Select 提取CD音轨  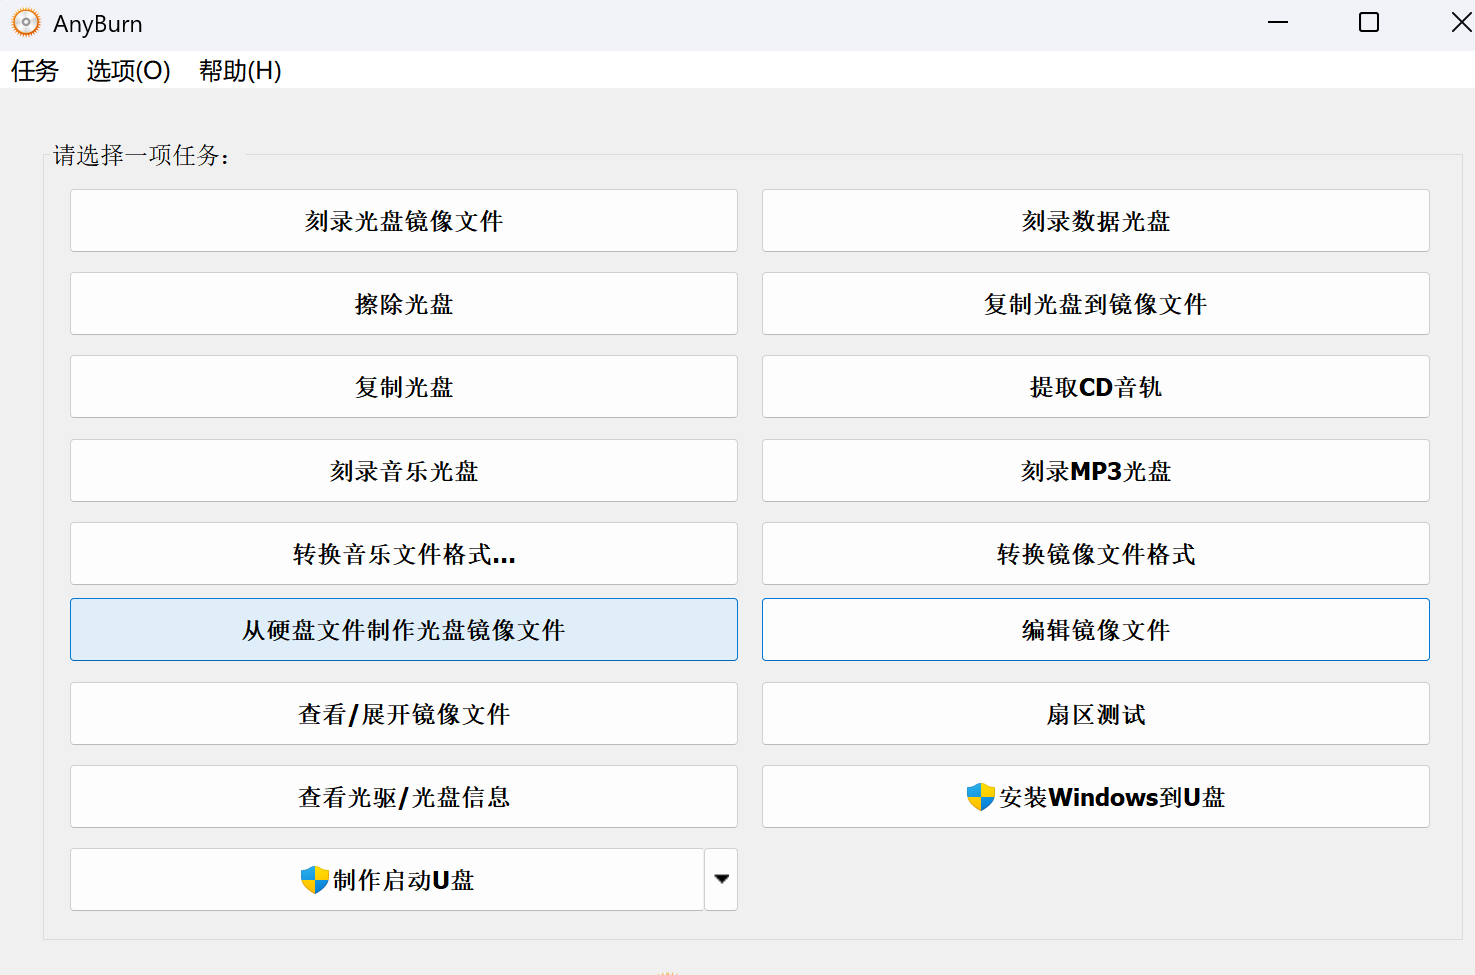[x=1096, y=387]
